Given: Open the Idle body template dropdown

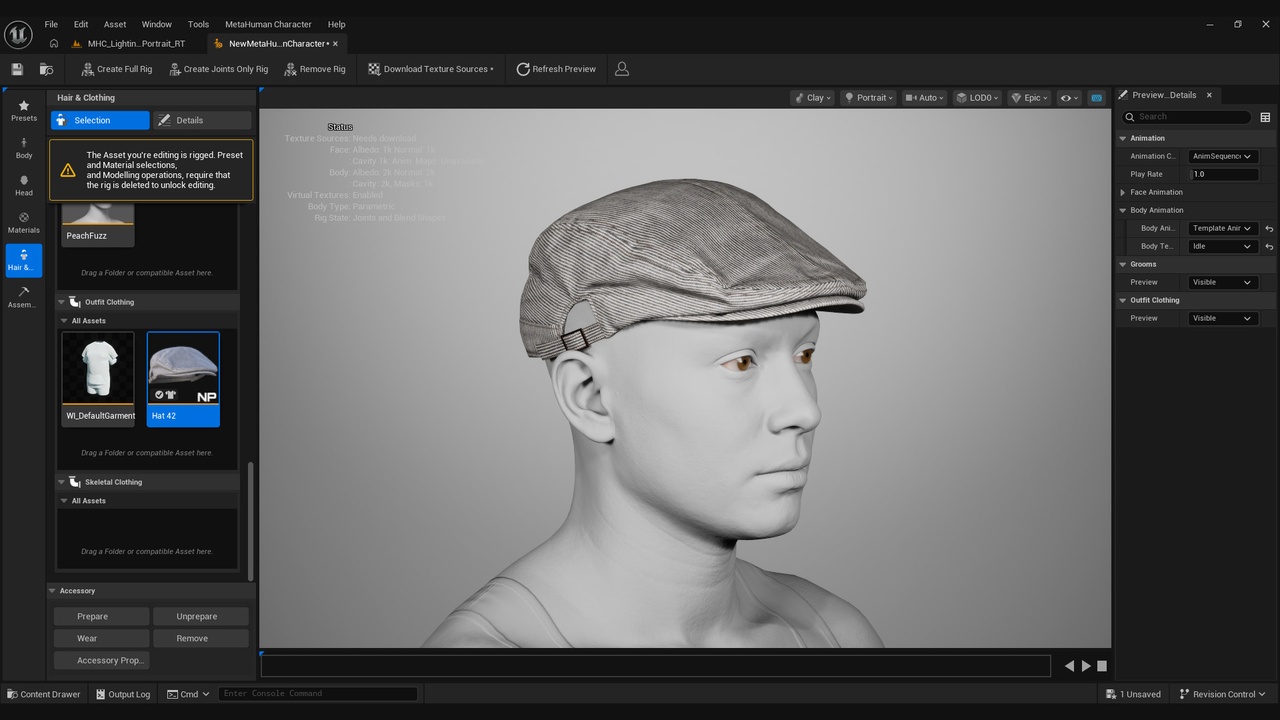Looking at the screenshot, I should pos(1222,246).
